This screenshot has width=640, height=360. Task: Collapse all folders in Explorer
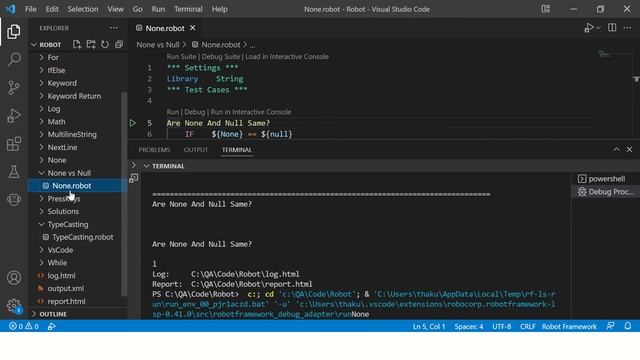click(x=119, y=44)
